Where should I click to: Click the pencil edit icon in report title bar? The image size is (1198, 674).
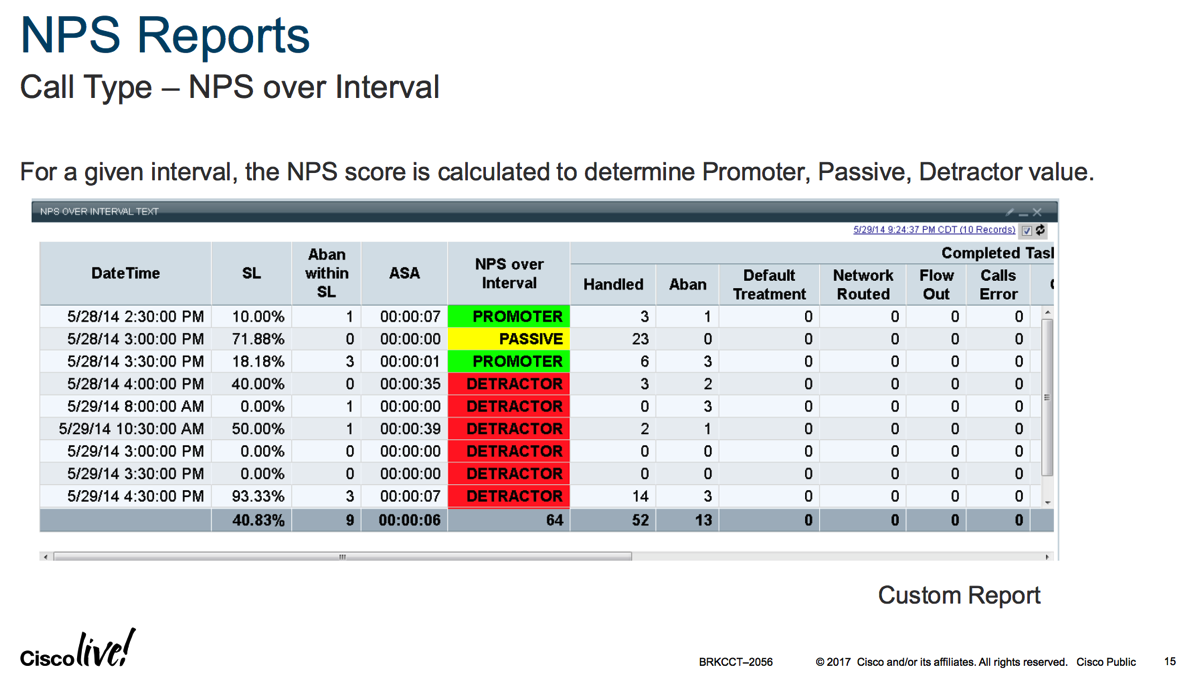[x=1010, y=212]
